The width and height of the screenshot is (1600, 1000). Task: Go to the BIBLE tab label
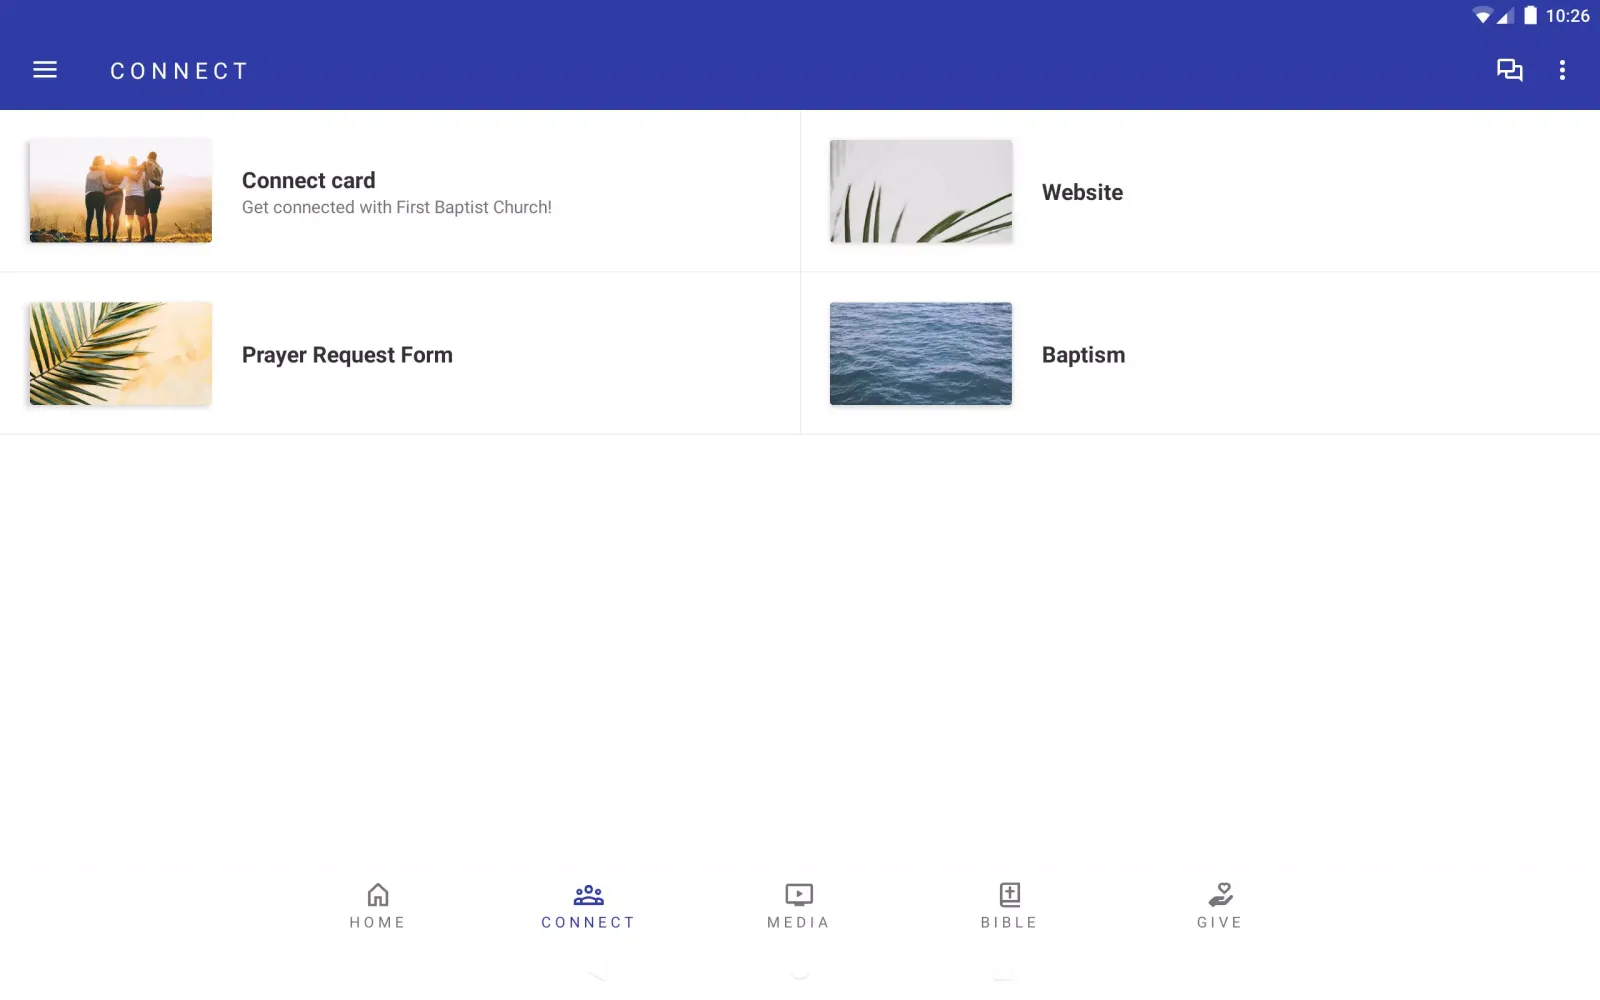[1009, 923]
